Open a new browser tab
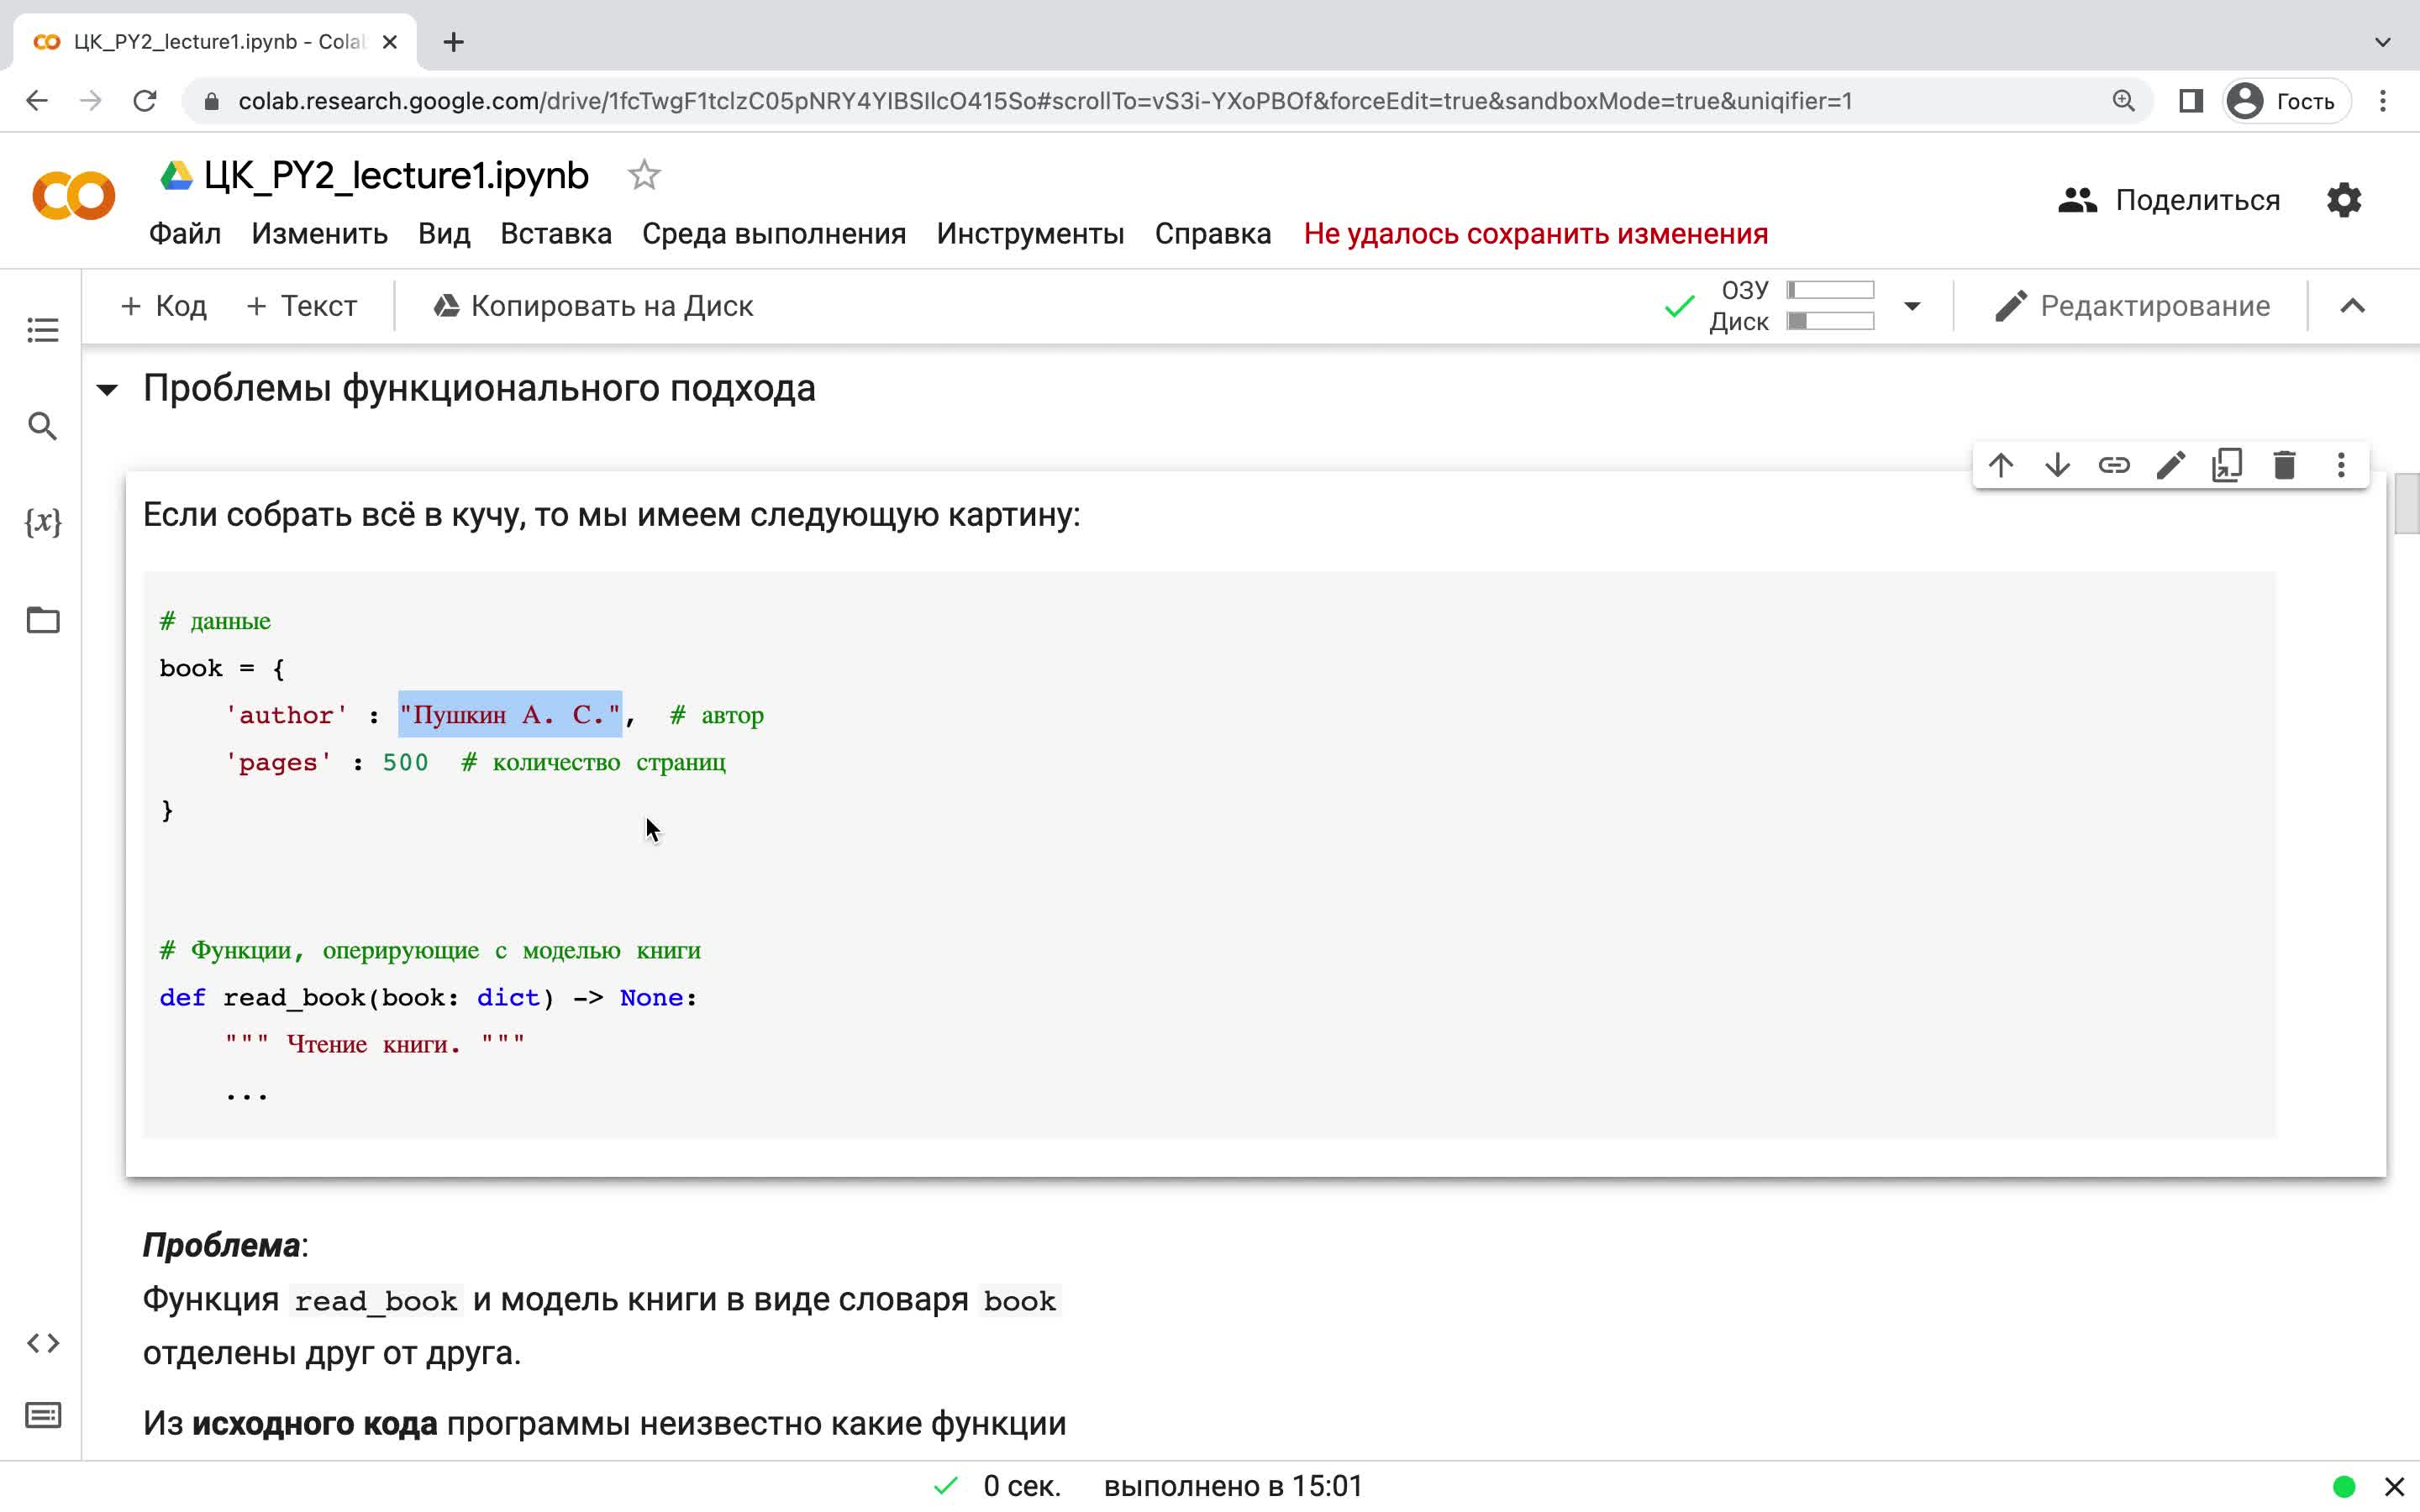Viewport: 2420px width, 1512px height. pos(454,42)
